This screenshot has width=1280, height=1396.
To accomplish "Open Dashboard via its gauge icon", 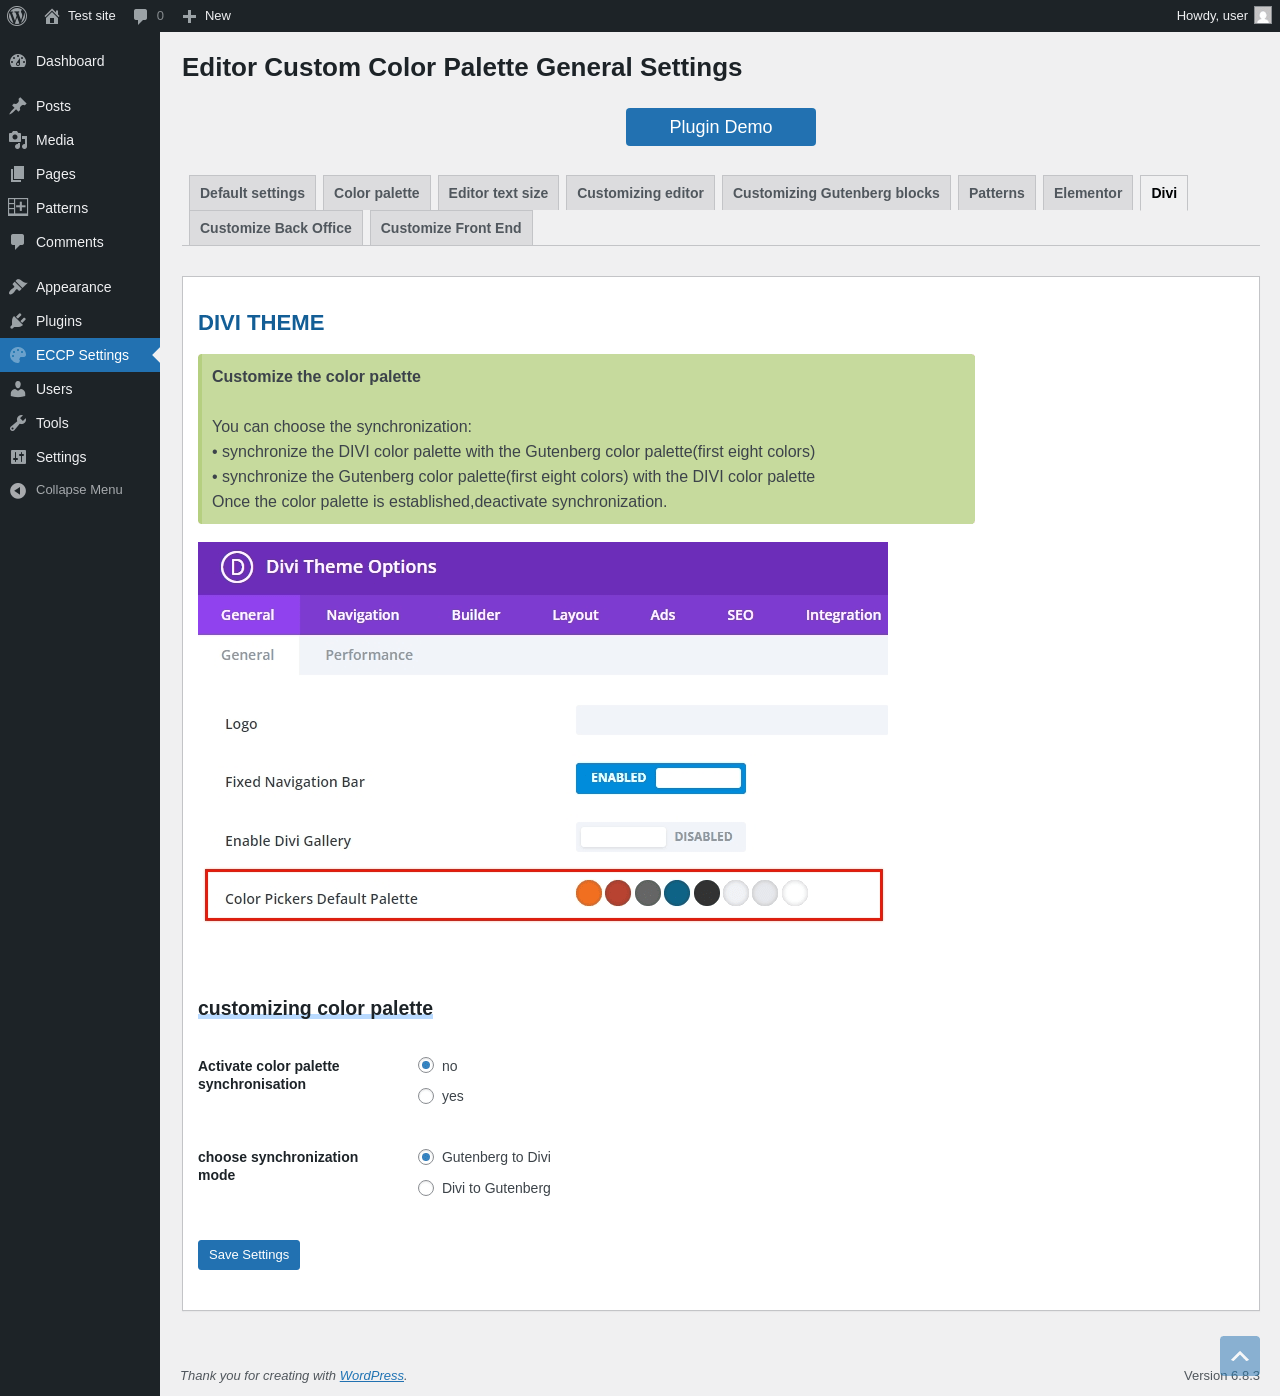I will coord(18,61).
